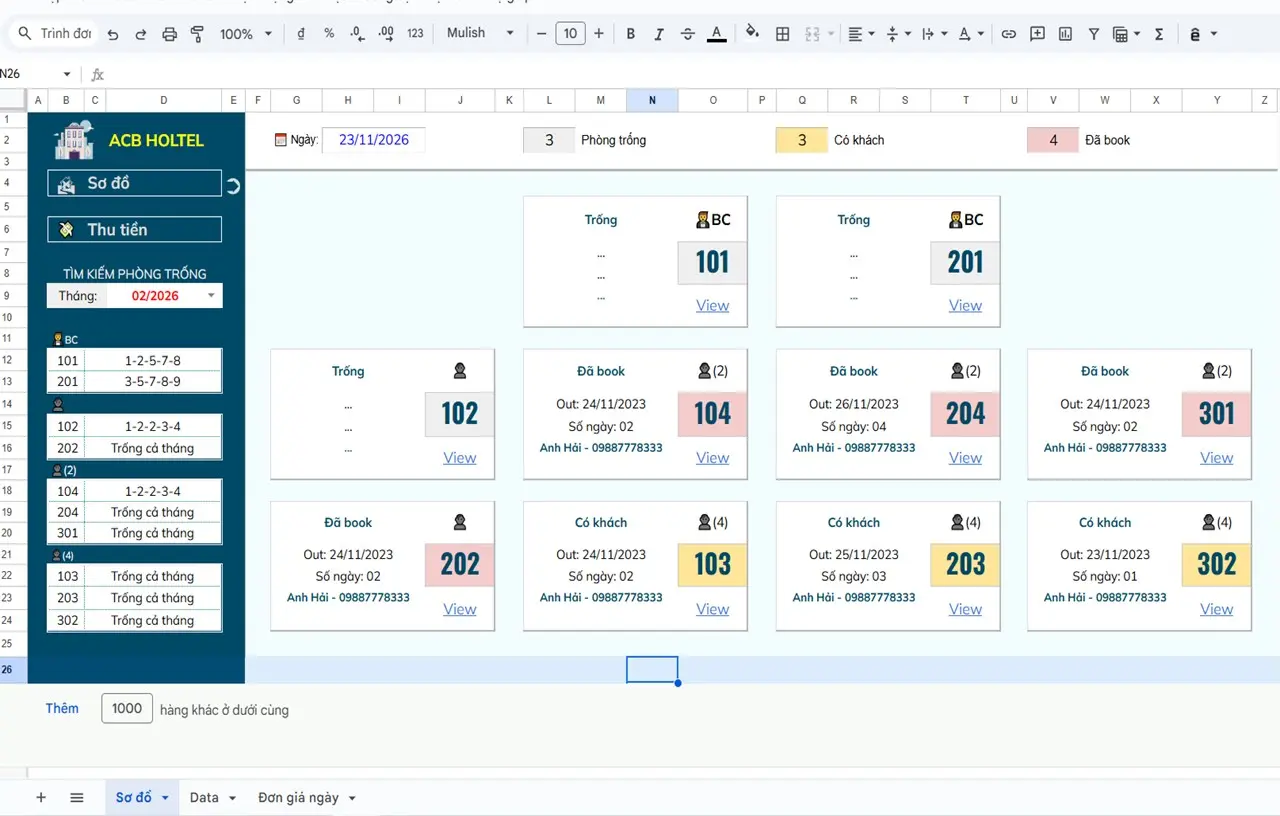Apply strikethrough formatting
This screenshot has width=1280, height=816.
[687, 34]
